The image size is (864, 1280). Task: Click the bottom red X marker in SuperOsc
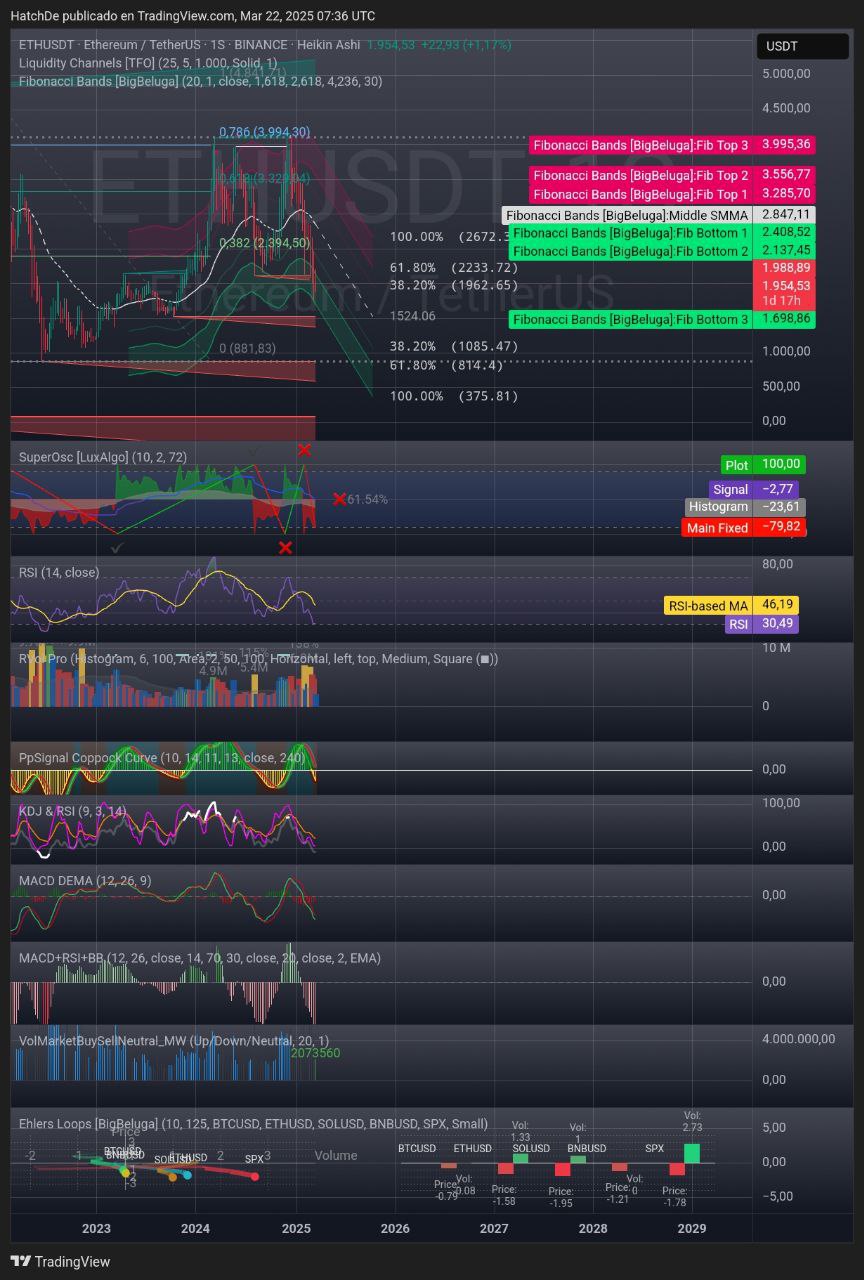(x=285, y=547)
